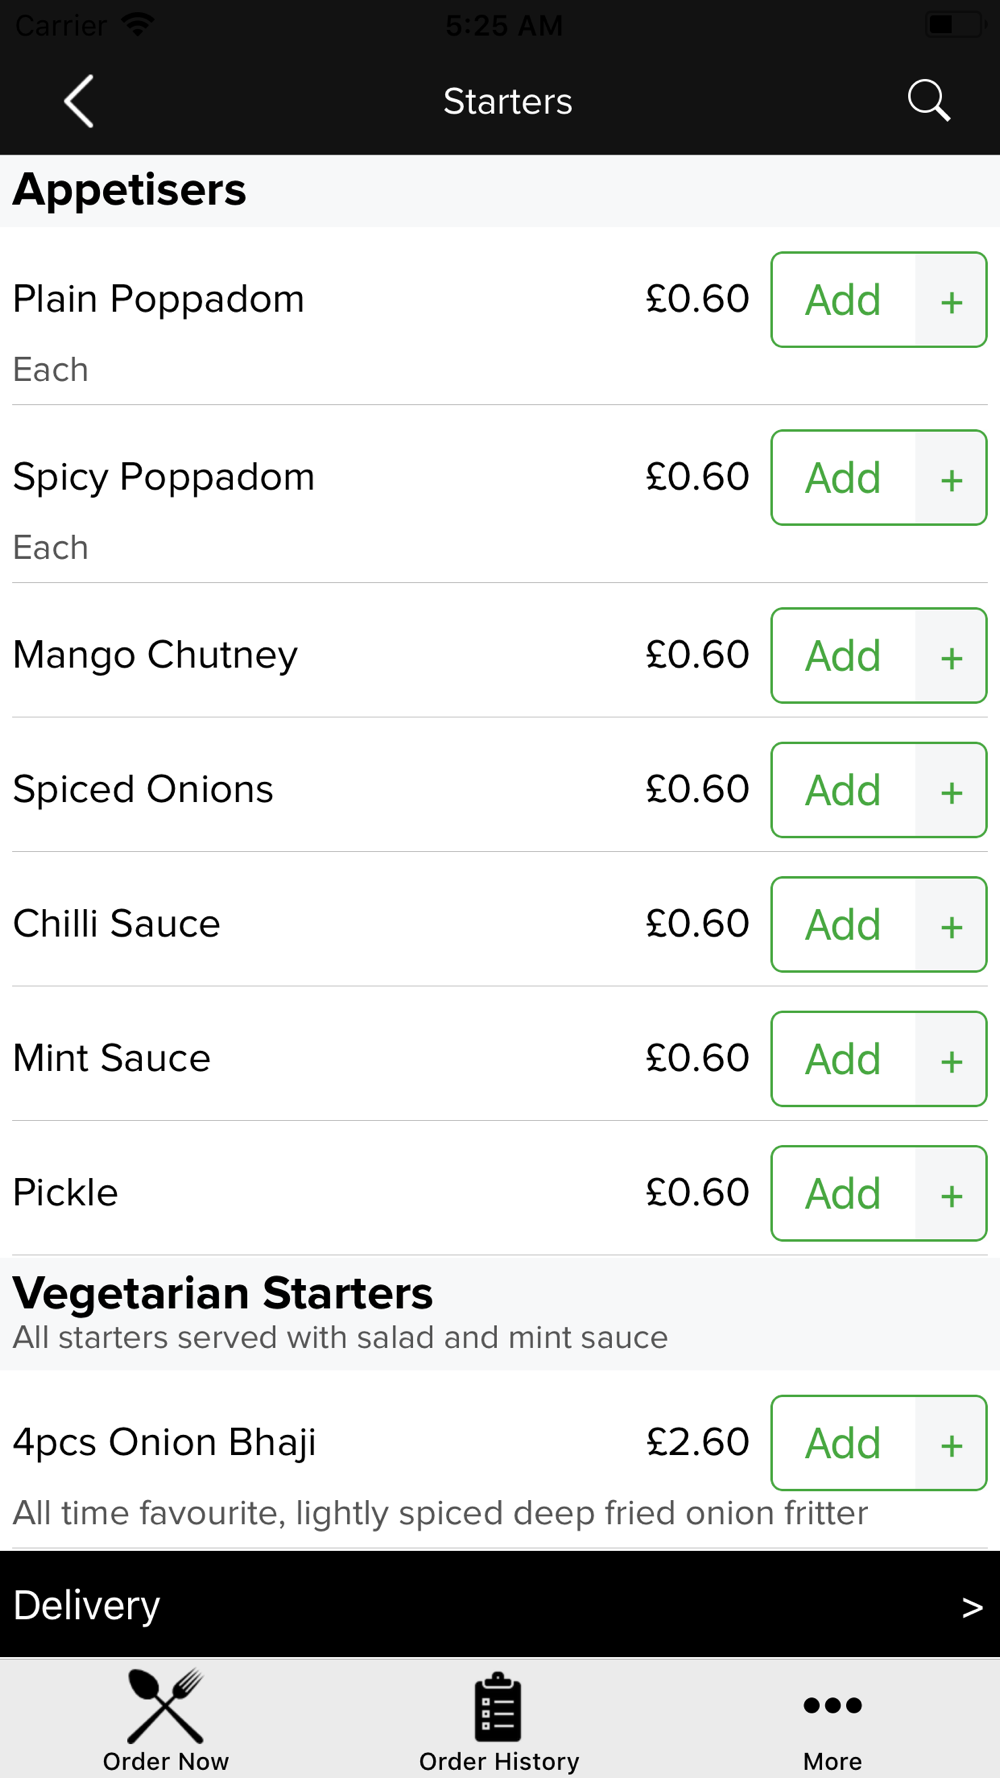Open the Delivery options bar
The width and height of the screenshot is (1000, 1778).
(500, 1604)
